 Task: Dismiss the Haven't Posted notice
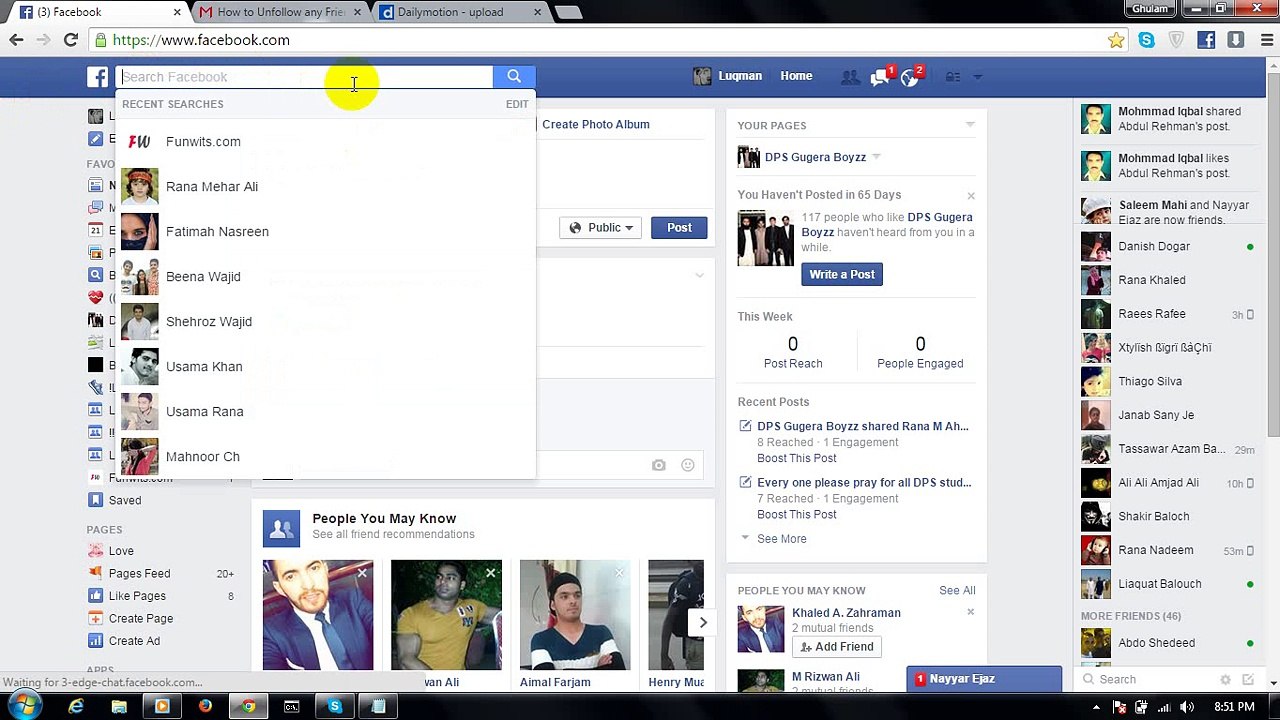coord(971,196)
